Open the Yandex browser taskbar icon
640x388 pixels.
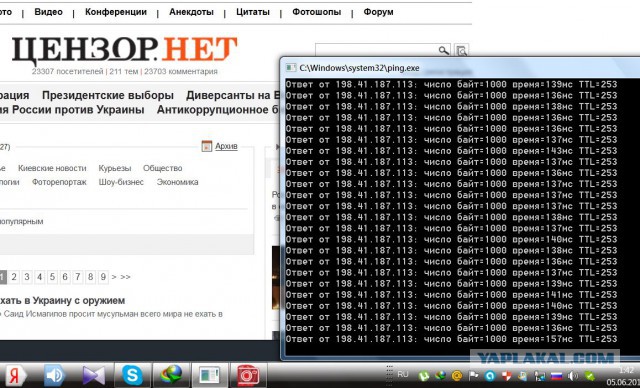(16, 375)
